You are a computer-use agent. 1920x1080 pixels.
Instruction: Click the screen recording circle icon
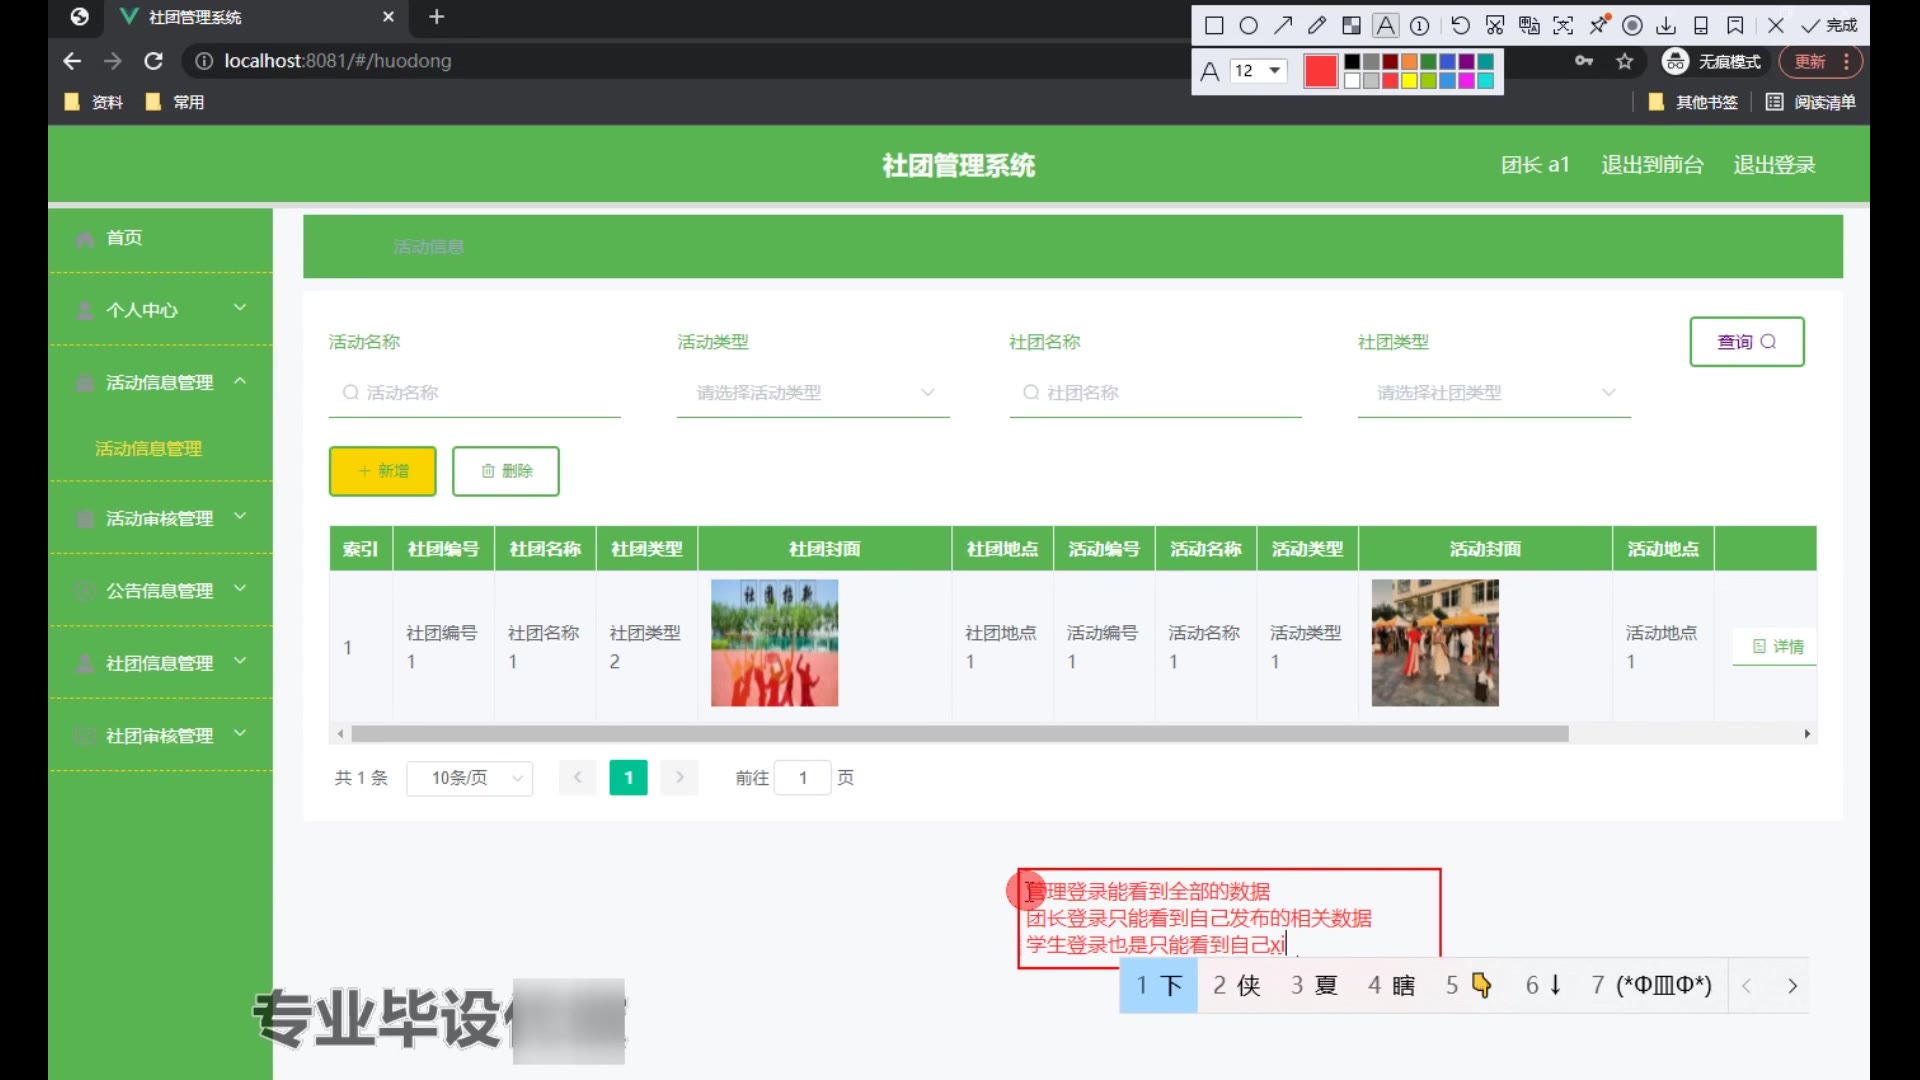coord(1632,25)
